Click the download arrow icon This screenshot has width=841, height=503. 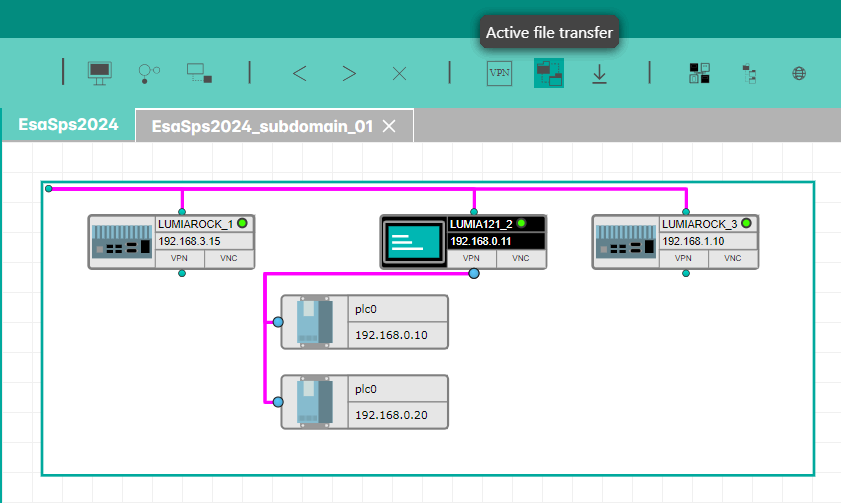coord(599,73)
